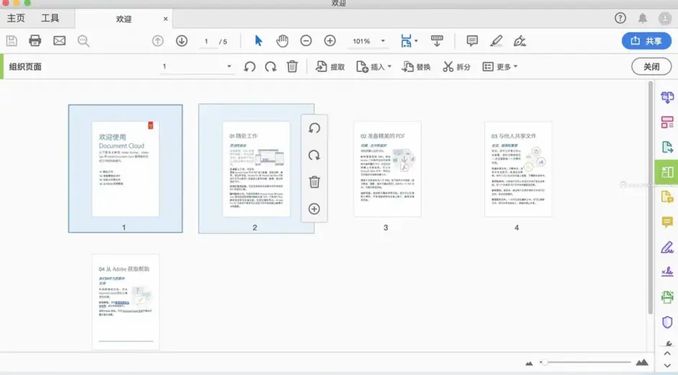Open the Comment sidebar tool
The width and height of the screenshot is (678, 375).
pos(667,222)
